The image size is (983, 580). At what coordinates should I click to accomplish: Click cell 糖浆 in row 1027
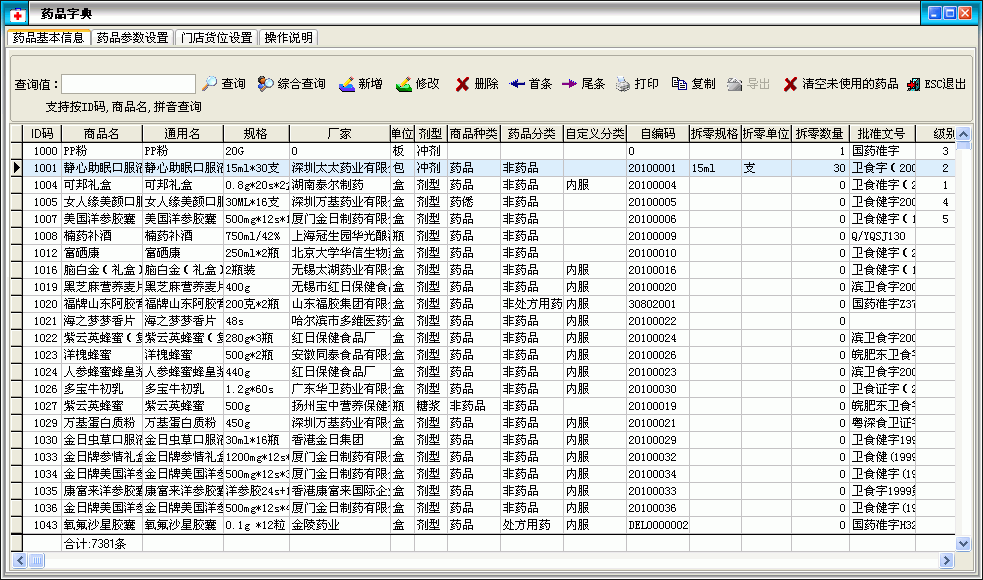[x=430, y=406]
